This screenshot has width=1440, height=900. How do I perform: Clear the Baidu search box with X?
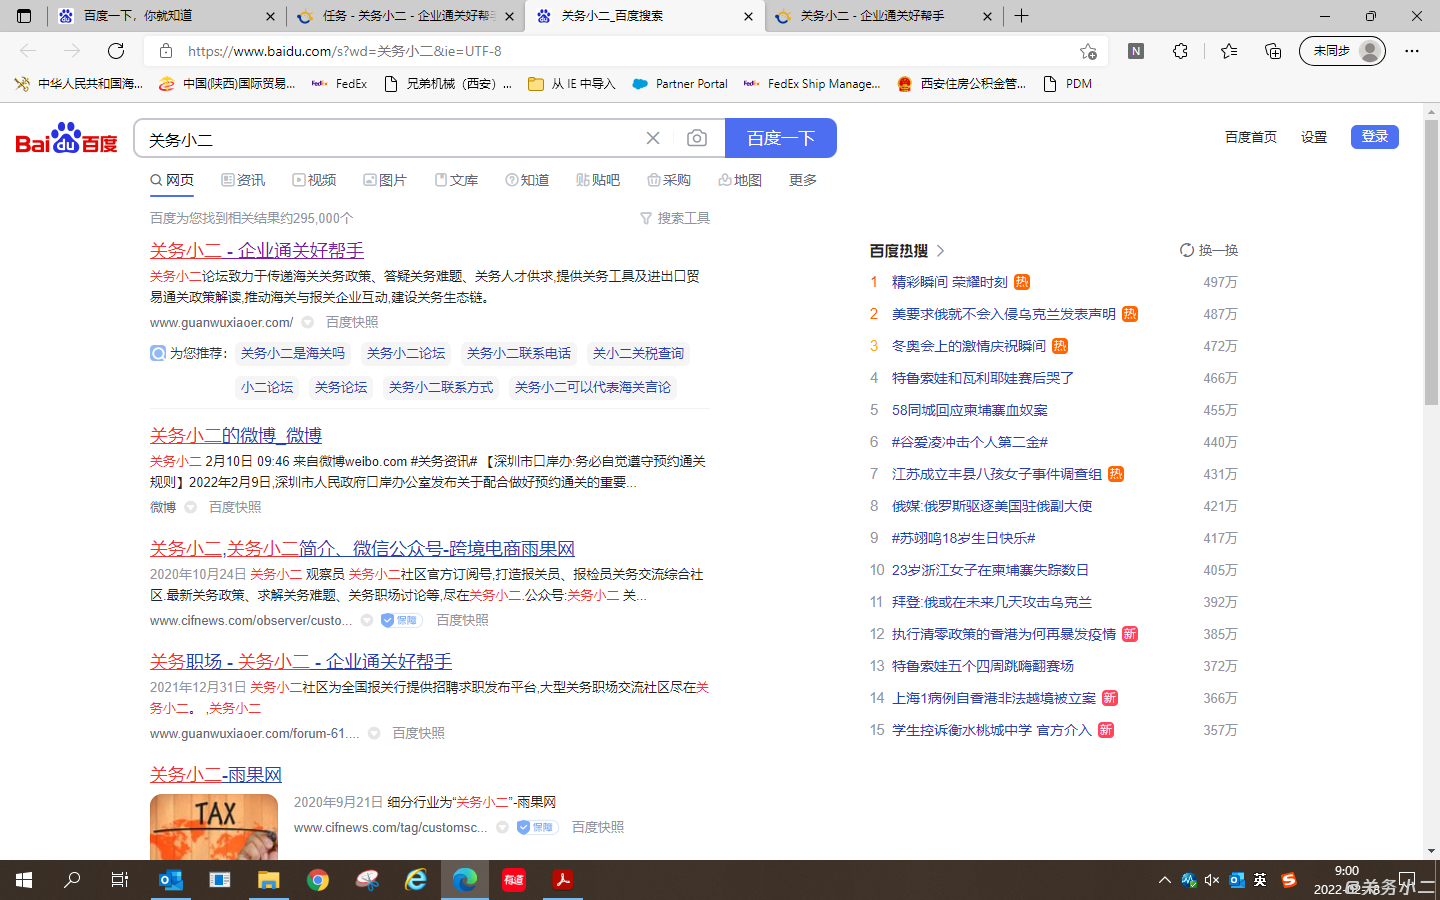tap(653, 138)
